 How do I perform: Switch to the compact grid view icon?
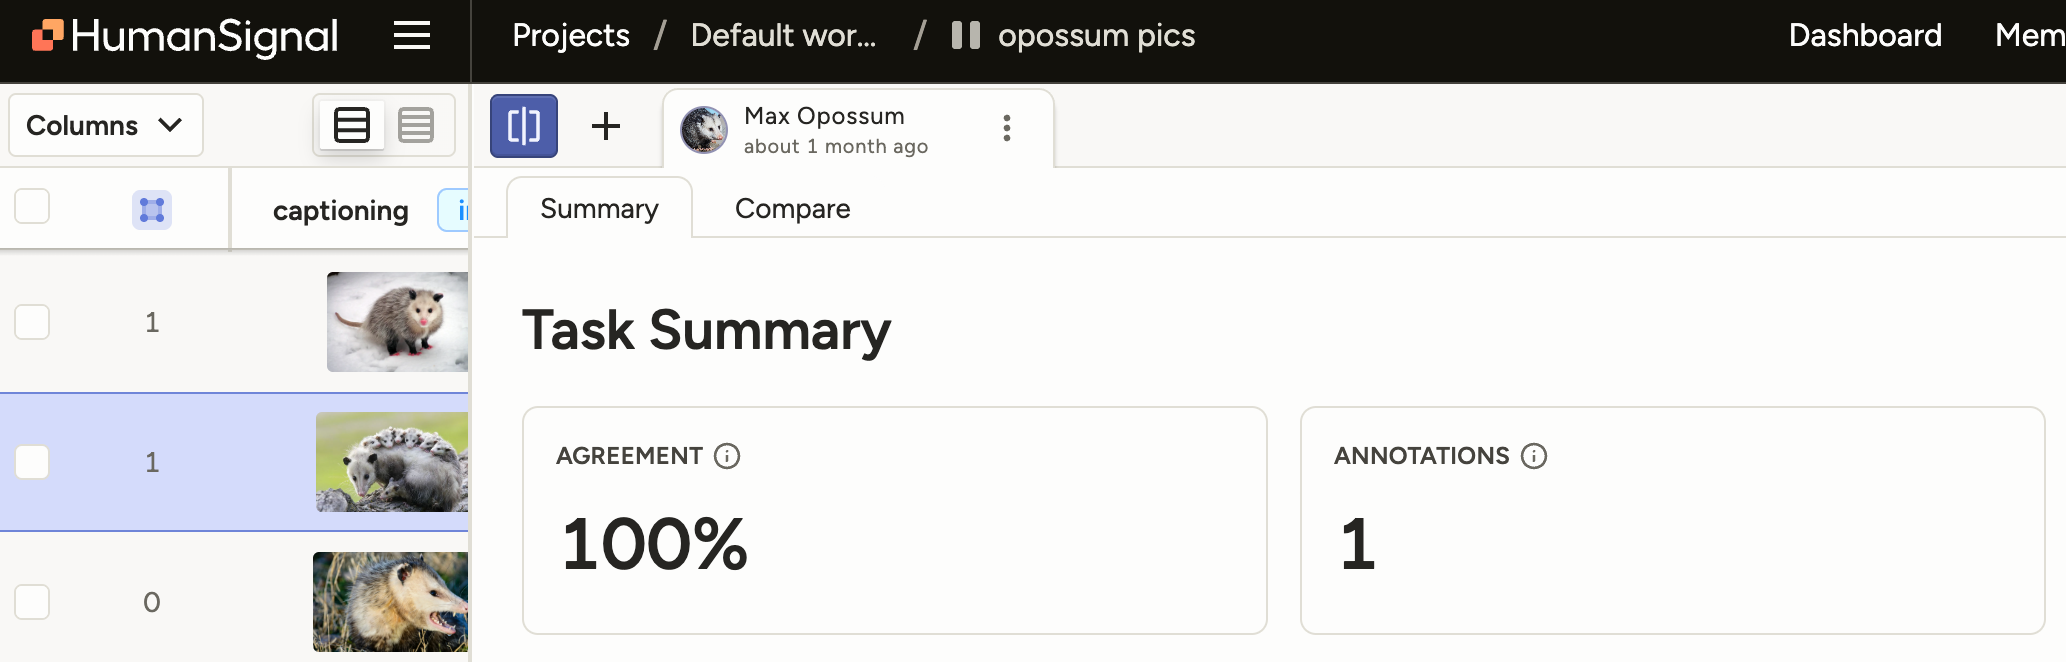click(x=416, y=125)
